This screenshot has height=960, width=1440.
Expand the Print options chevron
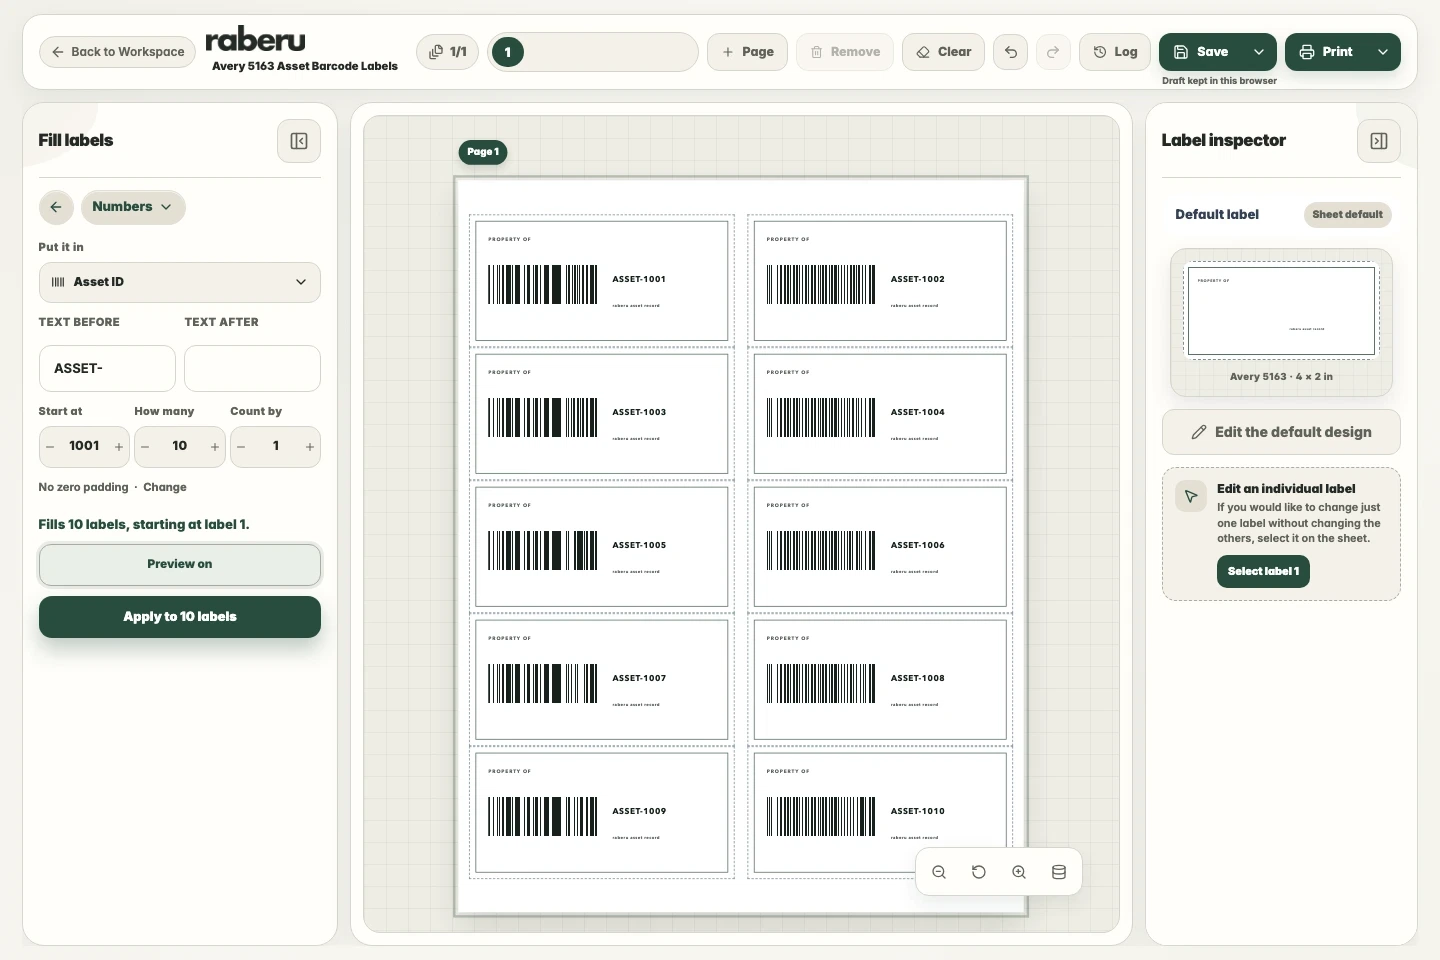(x=1383, y=52)
